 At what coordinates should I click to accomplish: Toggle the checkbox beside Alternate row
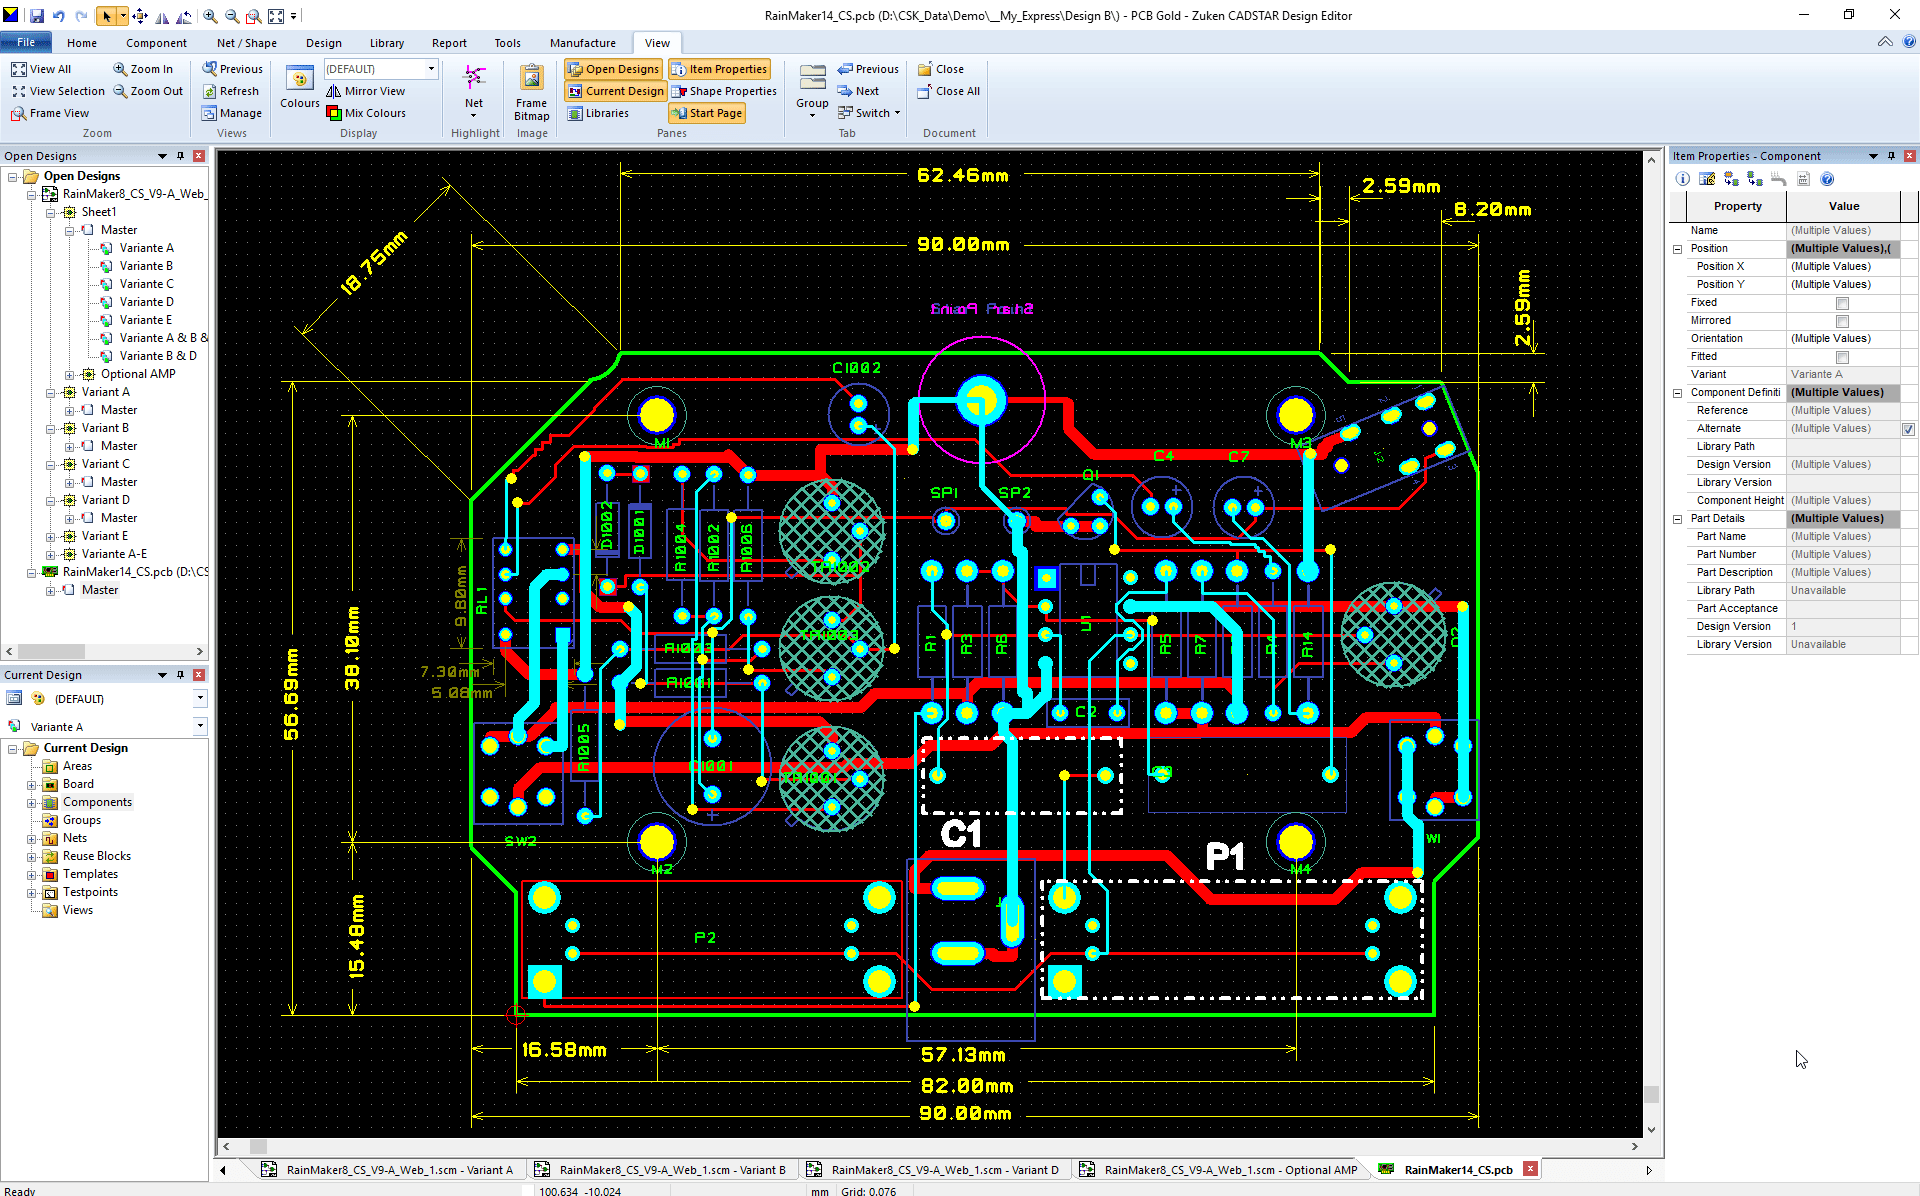tap(1908, 429)
